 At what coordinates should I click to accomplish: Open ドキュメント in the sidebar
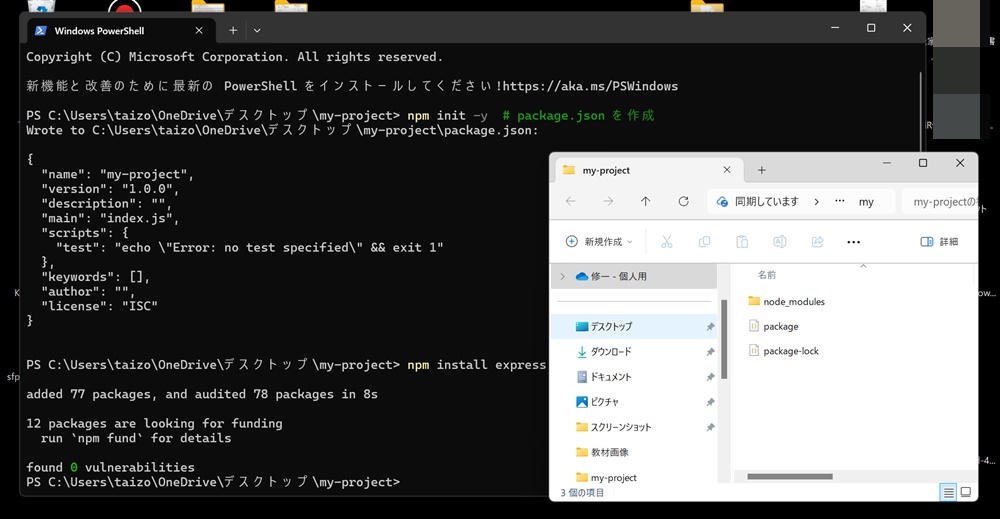(x=603, y=377)
